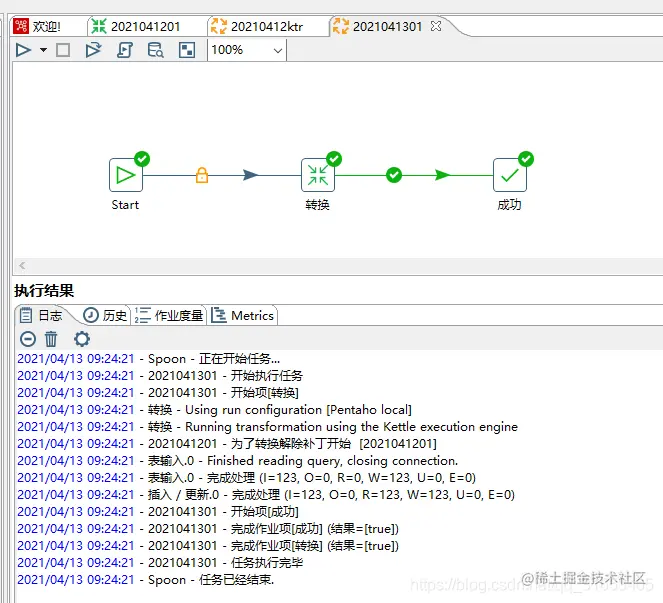This screenshot has height=603, width=663.
Task: Click the arrow on Start to 转换 hop
Action: point(250,175)
